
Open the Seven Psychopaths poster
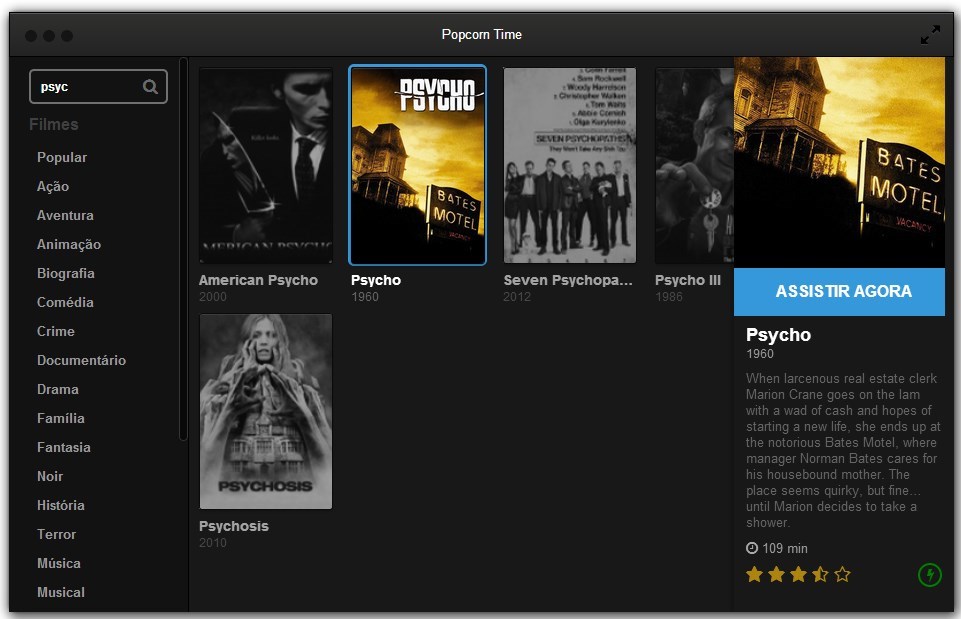pos(569,165)
